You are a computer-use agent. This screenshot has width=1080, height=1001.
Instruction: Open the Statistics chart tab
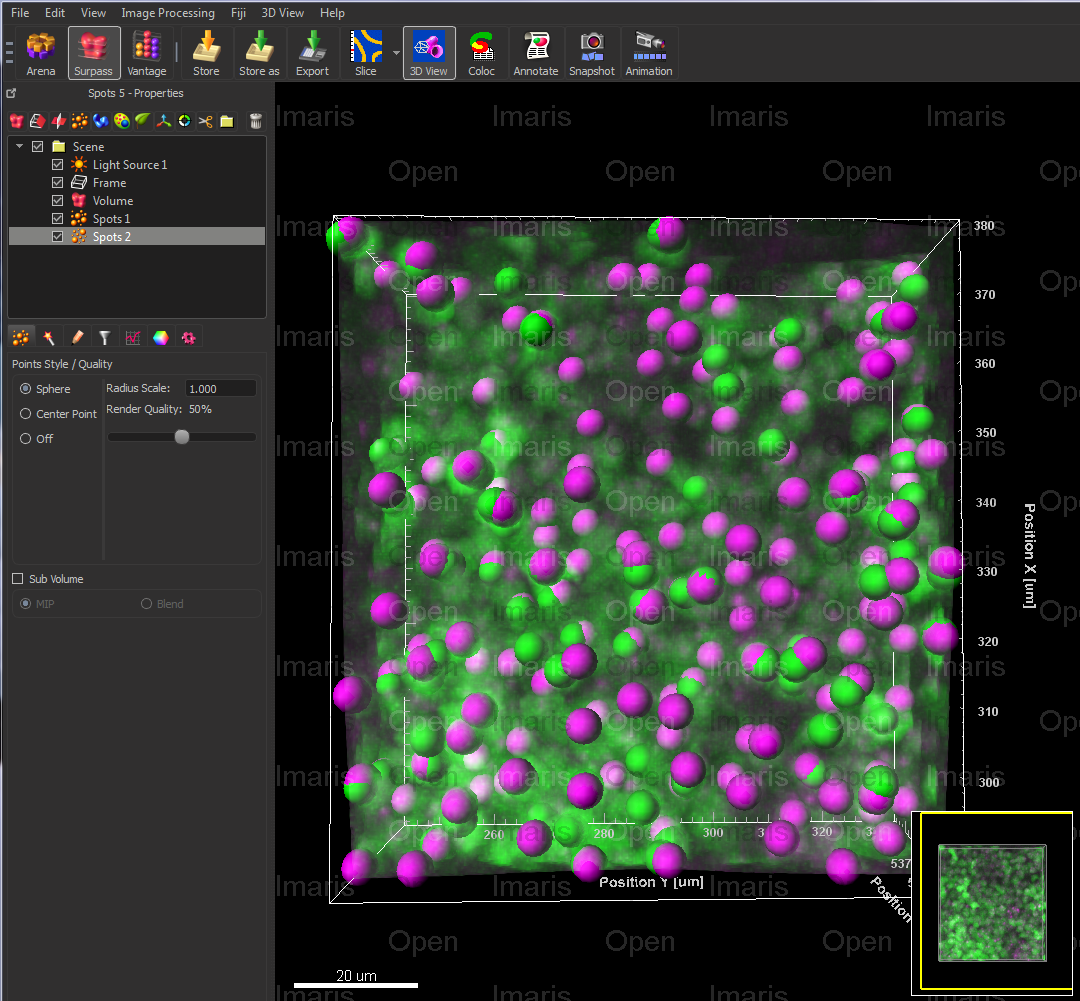tap(132, 338)
